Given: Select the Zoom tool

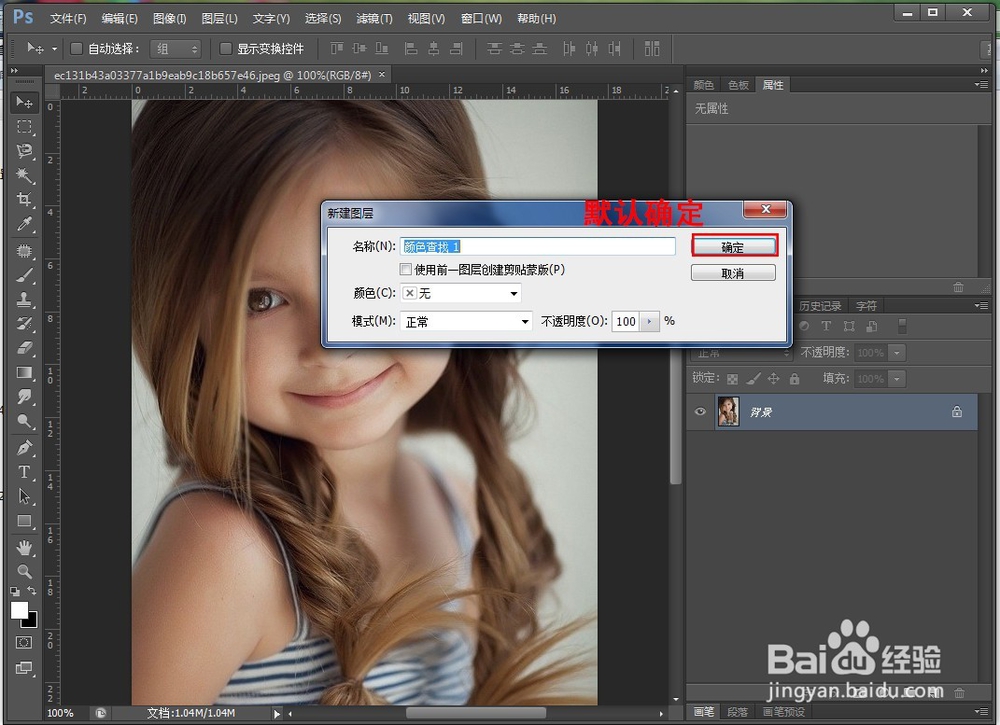Looking at the screenshot, I should 24,571.
